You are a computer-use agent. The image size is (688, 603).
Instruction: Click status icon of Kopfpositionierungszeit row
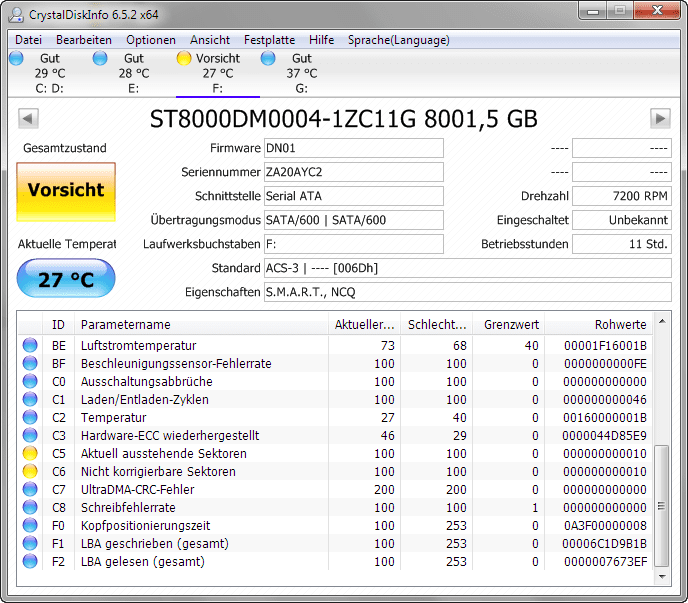click(30, 525)
